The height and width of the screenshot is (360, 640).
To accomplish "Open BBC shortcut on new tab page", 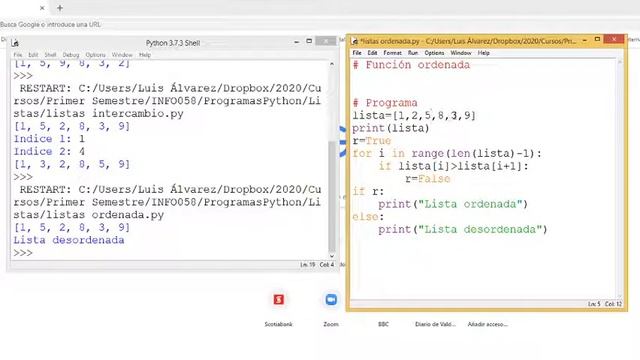I will [383, 324].
